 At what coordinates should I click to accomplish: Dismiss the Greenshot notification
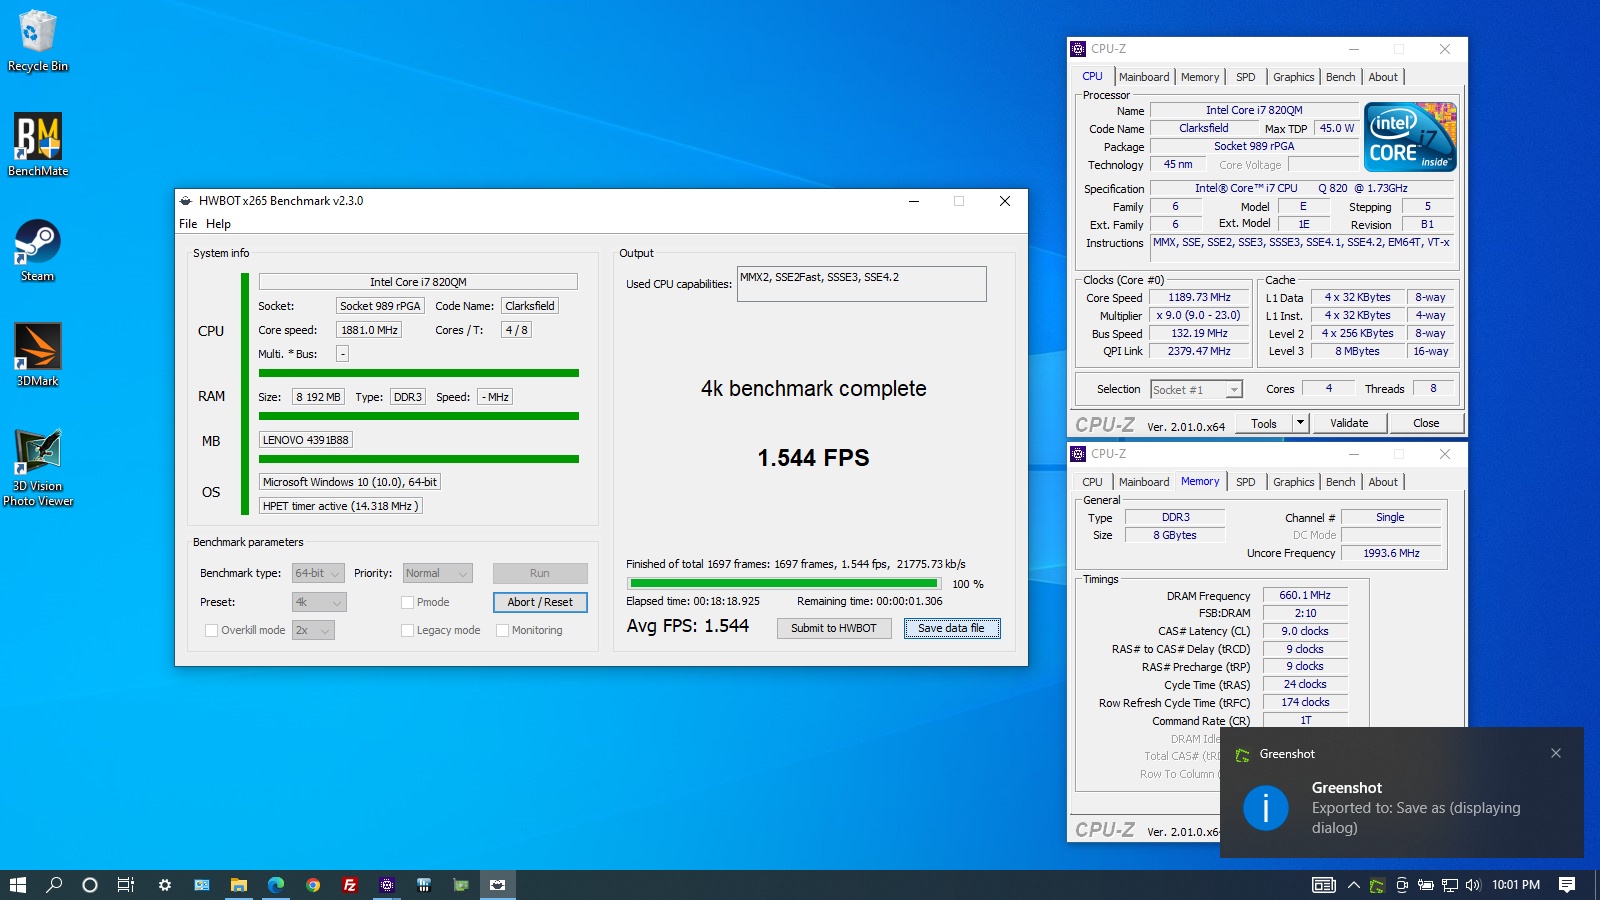pos(1556,753)
